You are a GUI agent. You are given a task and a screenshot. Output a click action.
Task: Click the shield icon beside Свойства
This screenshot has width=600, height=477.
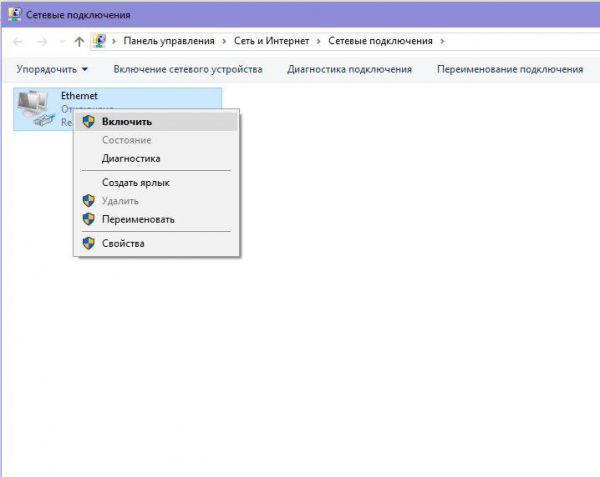[88, 243]
